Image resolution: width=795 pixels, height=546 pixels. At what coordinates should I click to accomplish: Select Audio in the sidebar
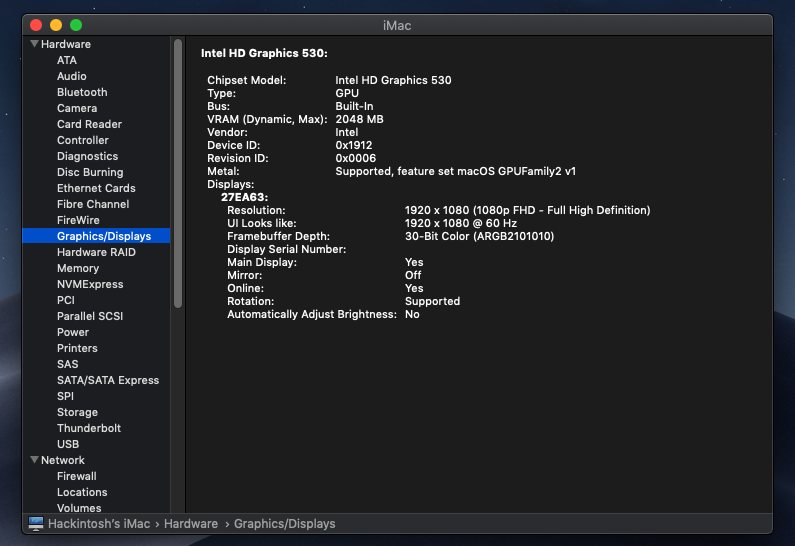click(x=71, y=76)
